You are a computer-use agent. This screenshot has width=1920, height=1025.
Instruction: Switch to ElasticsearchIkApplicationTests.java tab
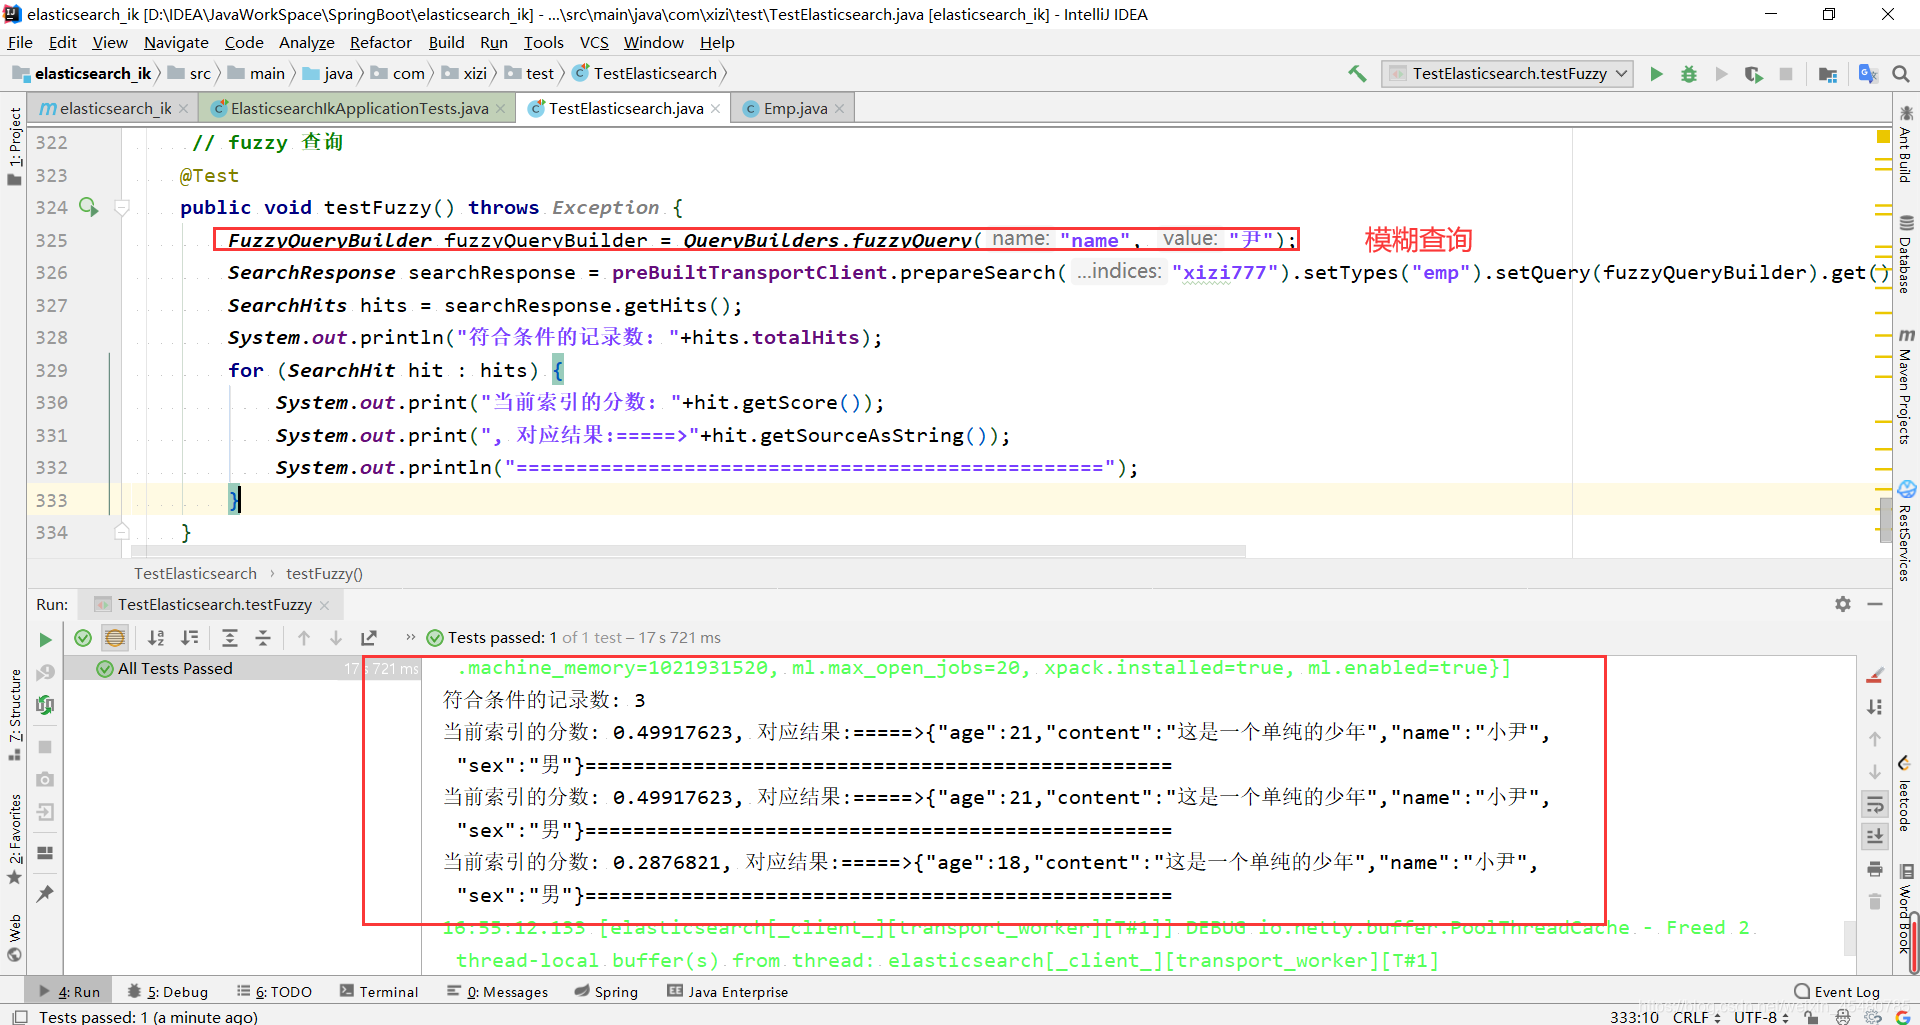pyautogui.click(x=359, y=108)
